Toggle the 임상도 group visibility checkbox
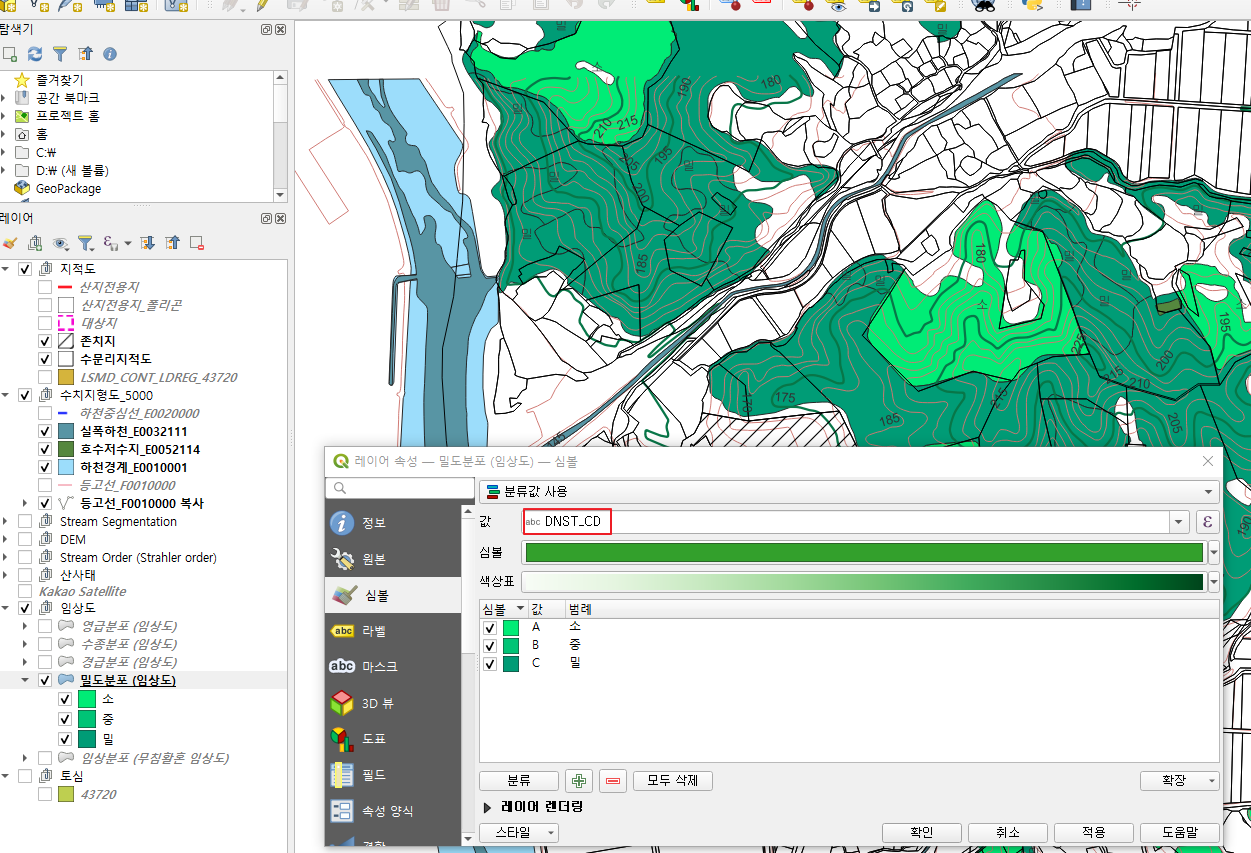 26,608
